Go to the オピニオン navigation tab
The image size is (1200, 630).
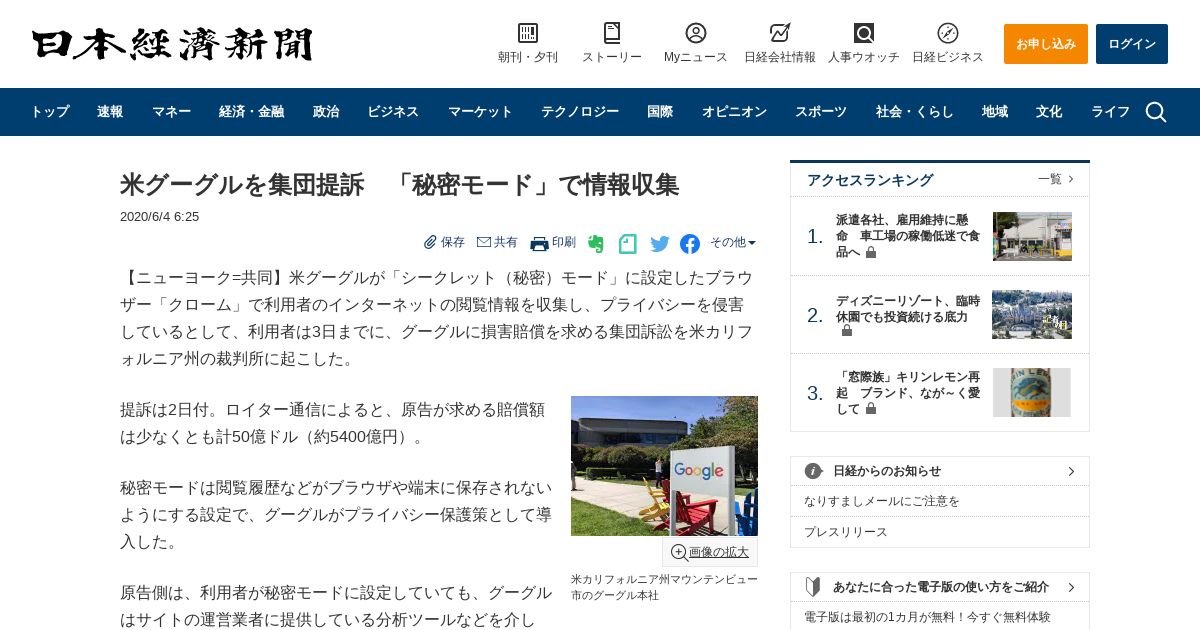(734, 112)
